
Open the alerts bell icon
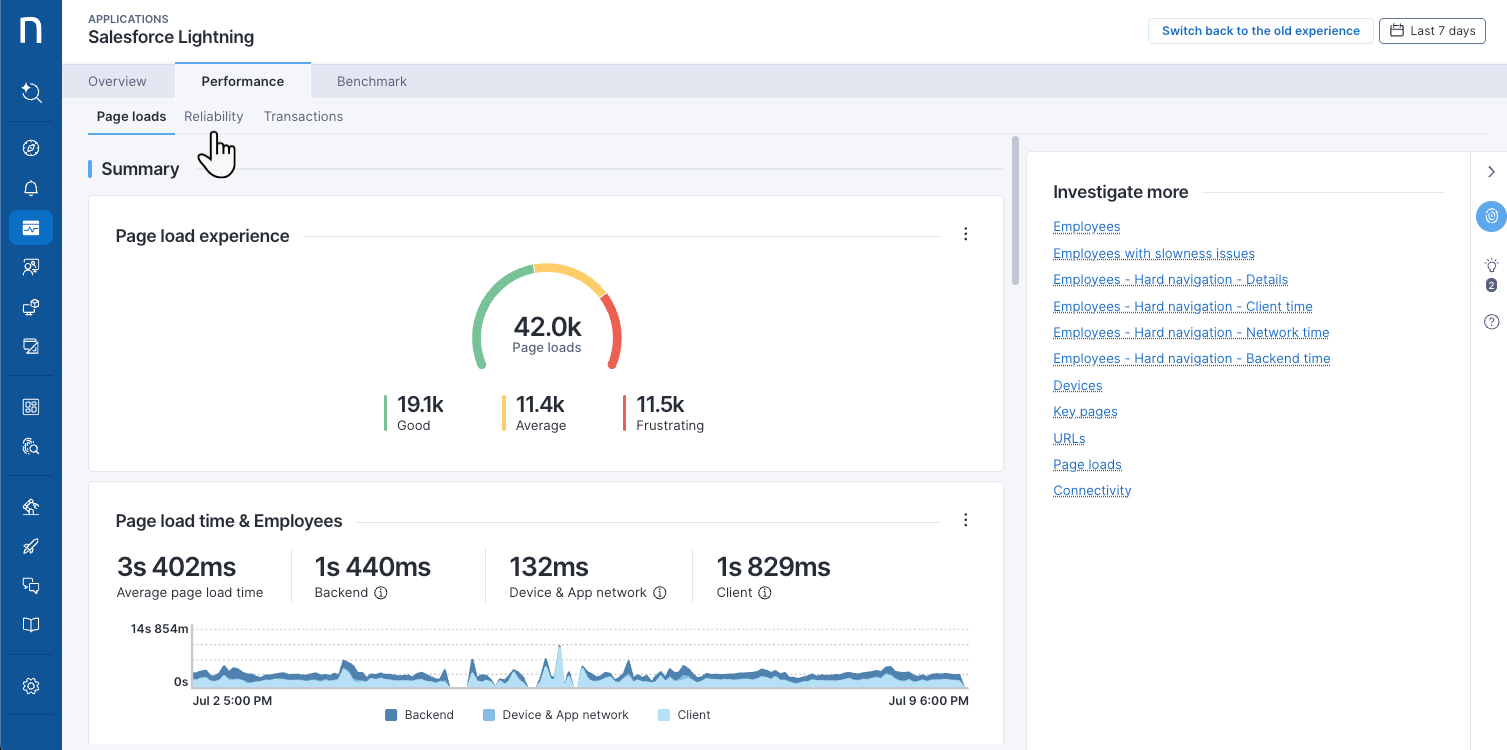pos(31,188)
